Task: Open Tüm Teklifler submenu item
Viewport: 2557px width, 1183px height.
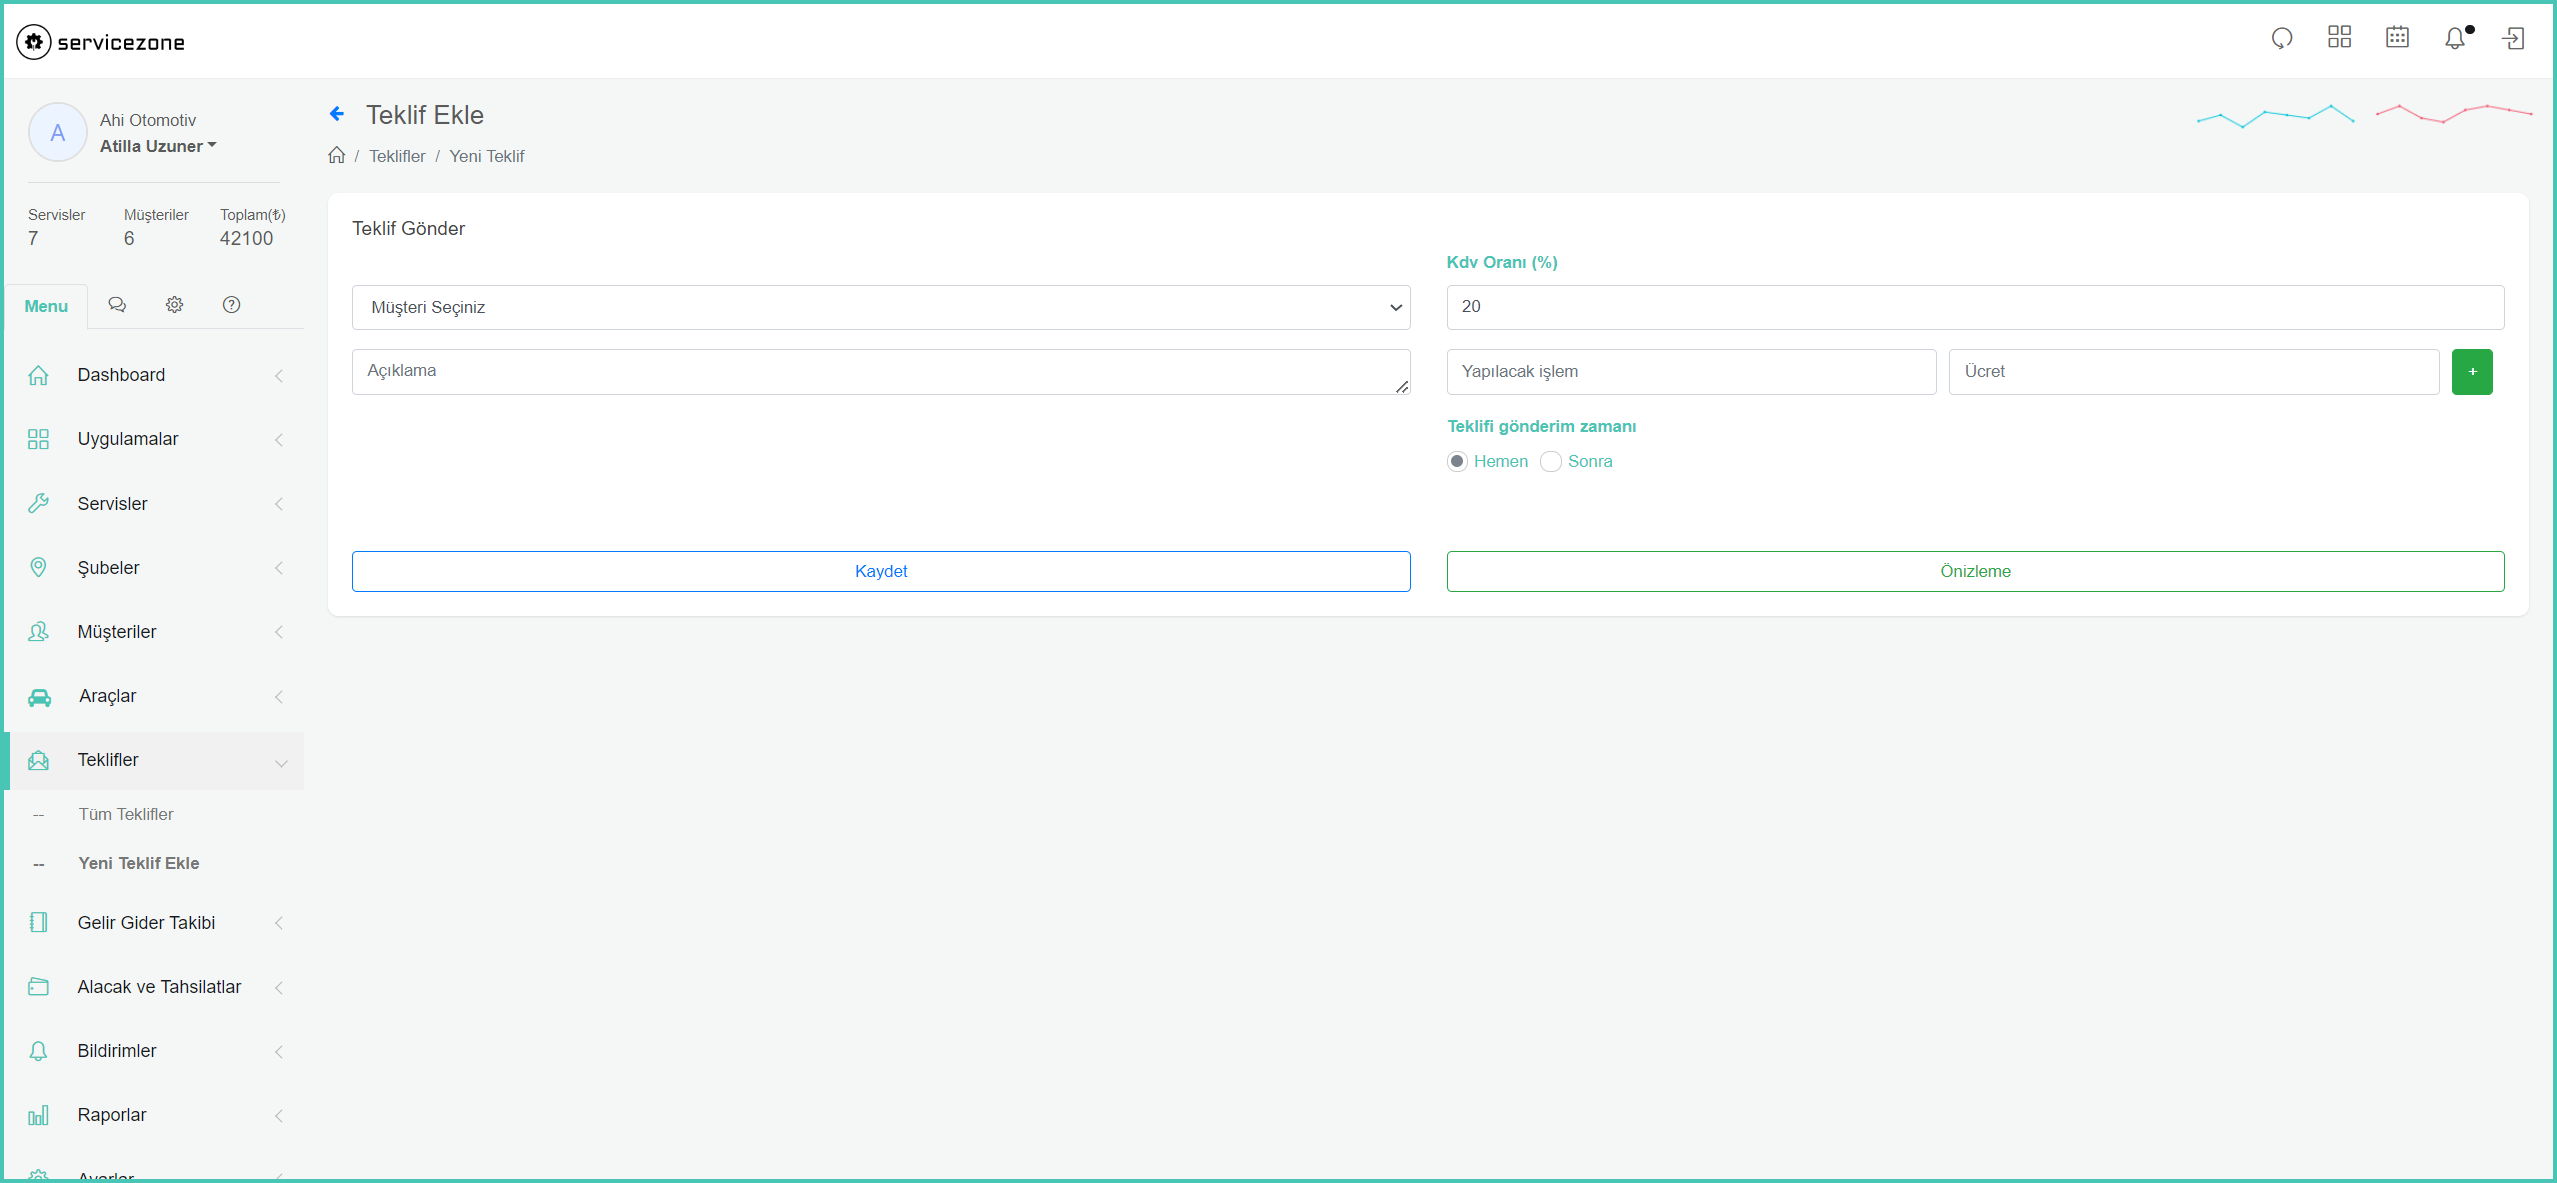Action: 126,814
